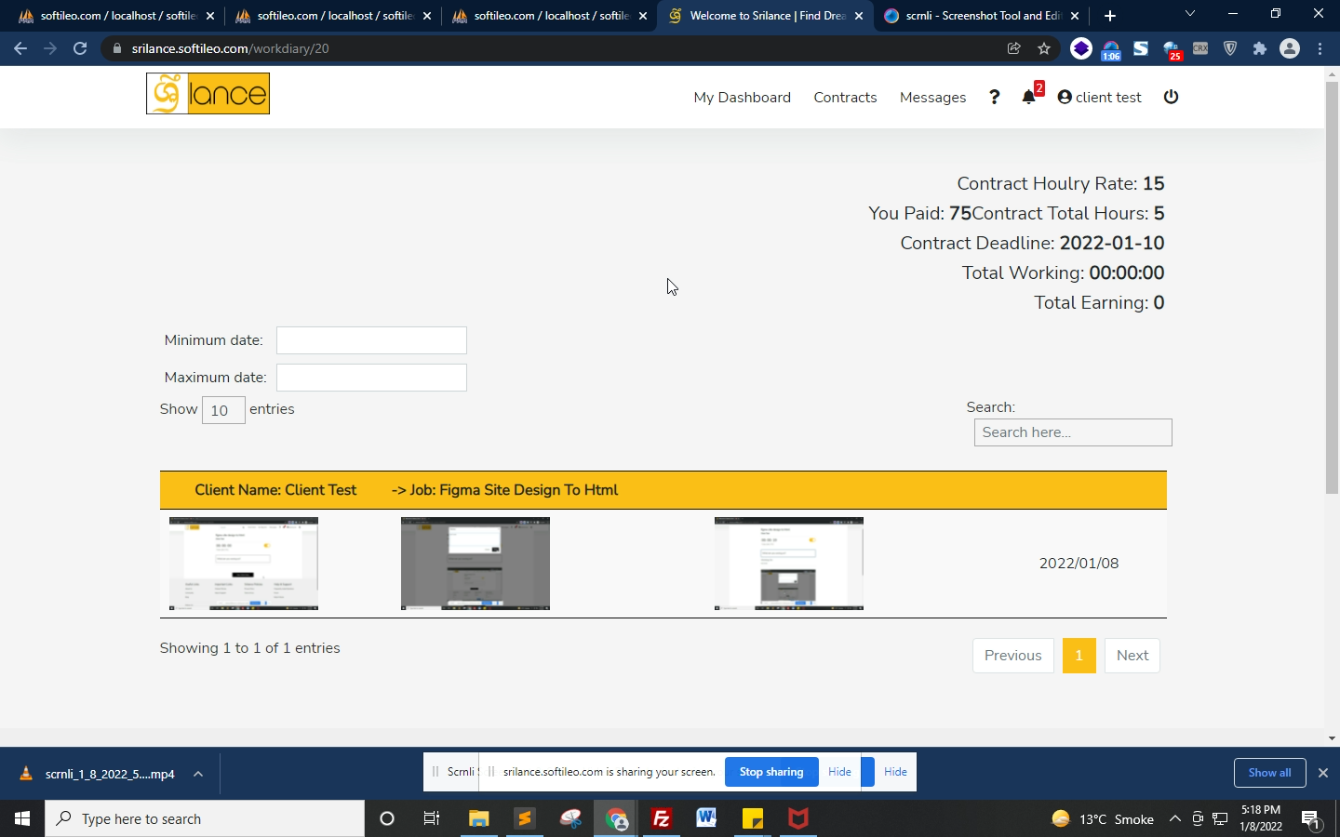This screenshot has height=837, width=1340.
Task: Click the power logout icon
Action: tap(1171, 97)
